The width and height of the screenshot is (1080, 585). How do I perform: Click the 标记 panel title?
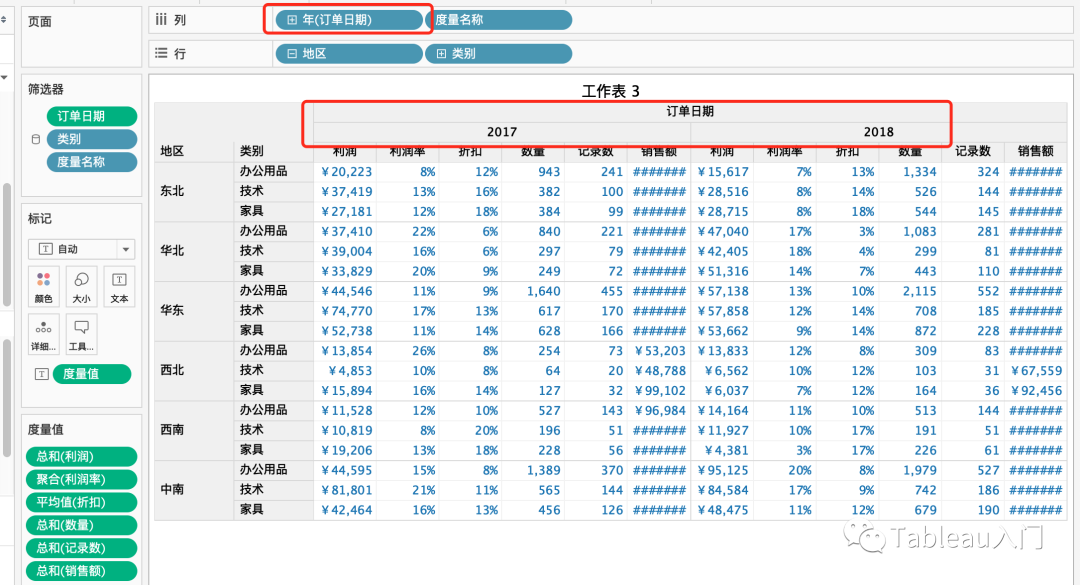tap(39, 218)
